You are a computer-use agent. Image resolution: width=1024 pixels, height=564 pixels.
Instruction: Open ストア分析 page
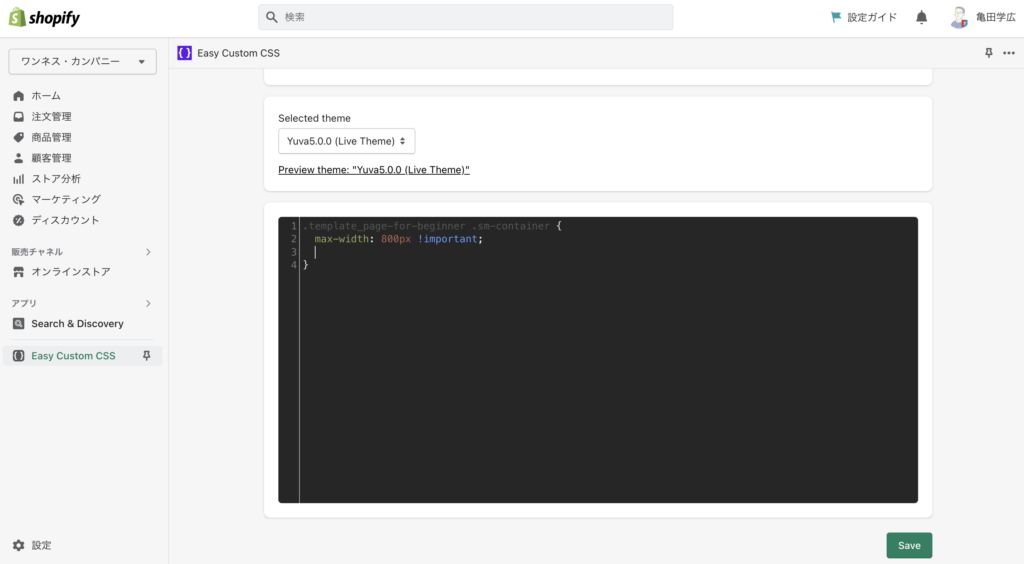(x=56, y=179)
